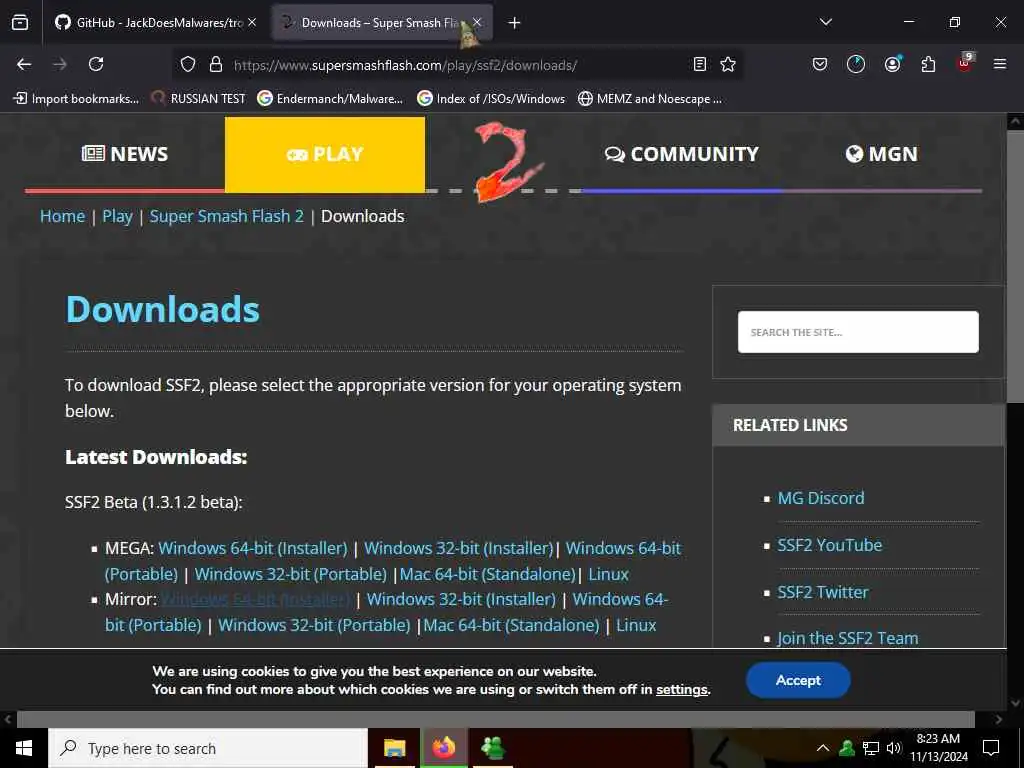Open the Firefox account icon

pos(892,64)
